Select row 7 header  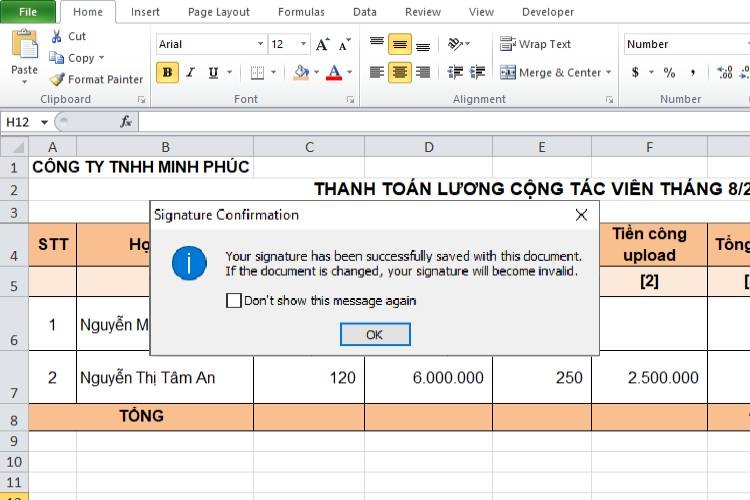[x=14, y=377]
